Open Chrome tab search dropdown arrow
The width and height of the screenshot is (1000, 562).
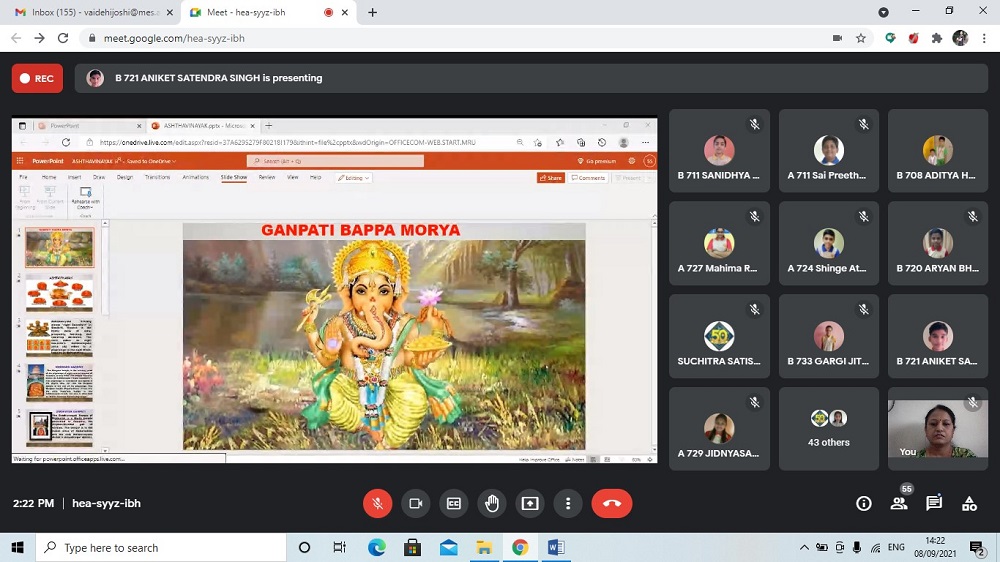click(883, 12)
